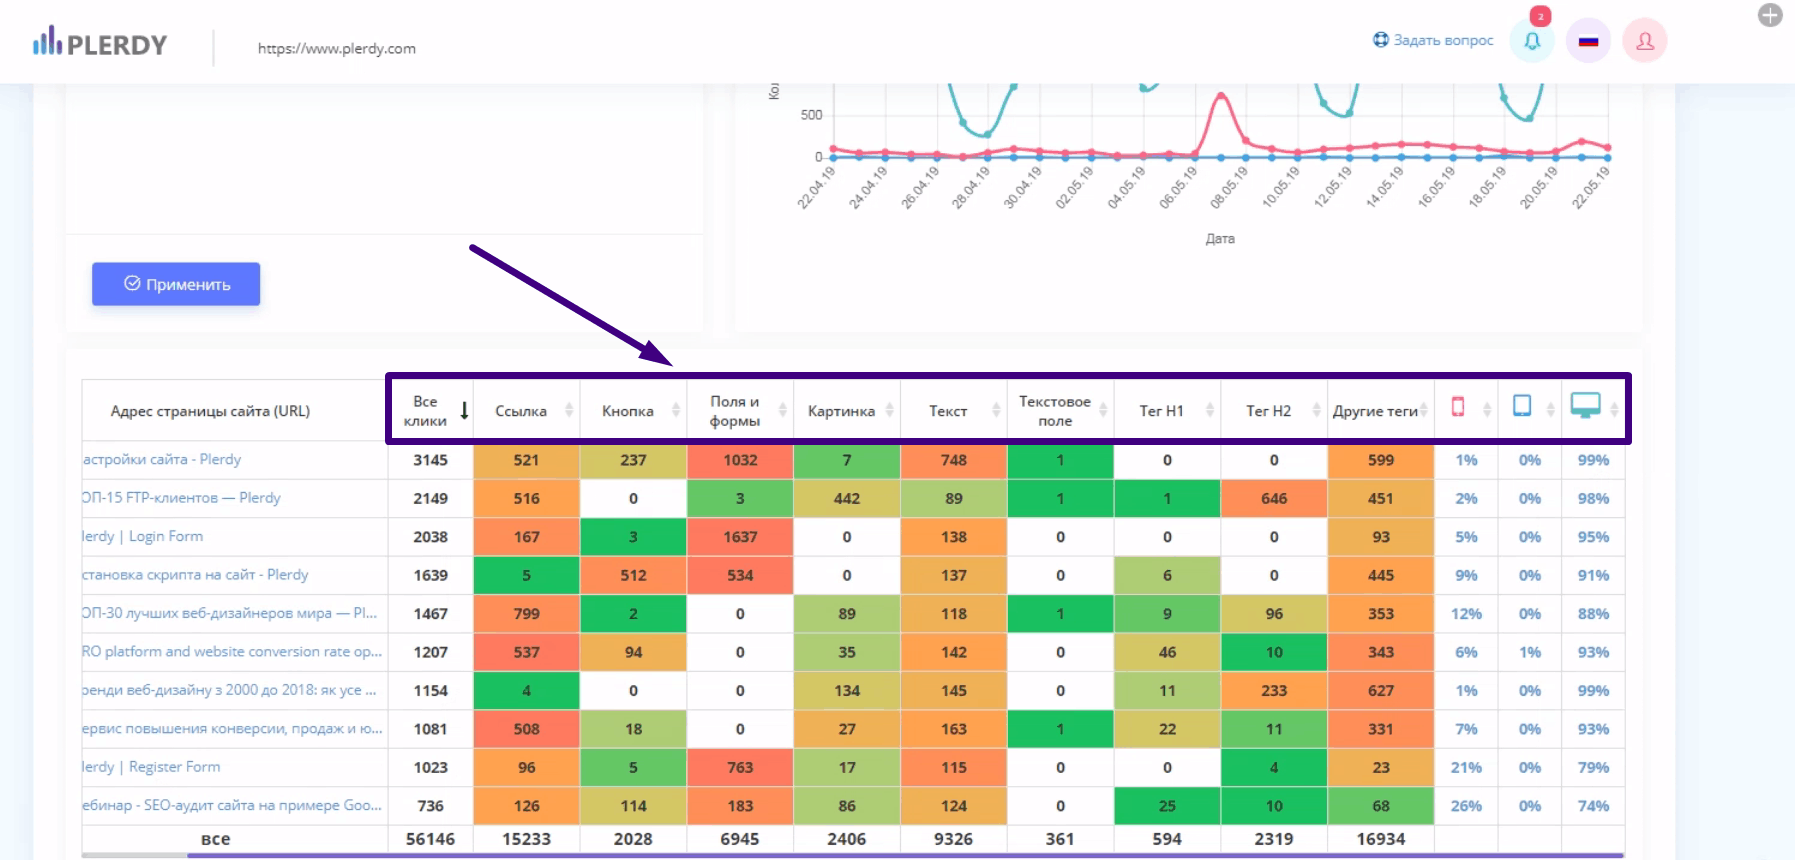Open the user profile avatar menu
This screenshot has height=860, width=1795.
1645,41
